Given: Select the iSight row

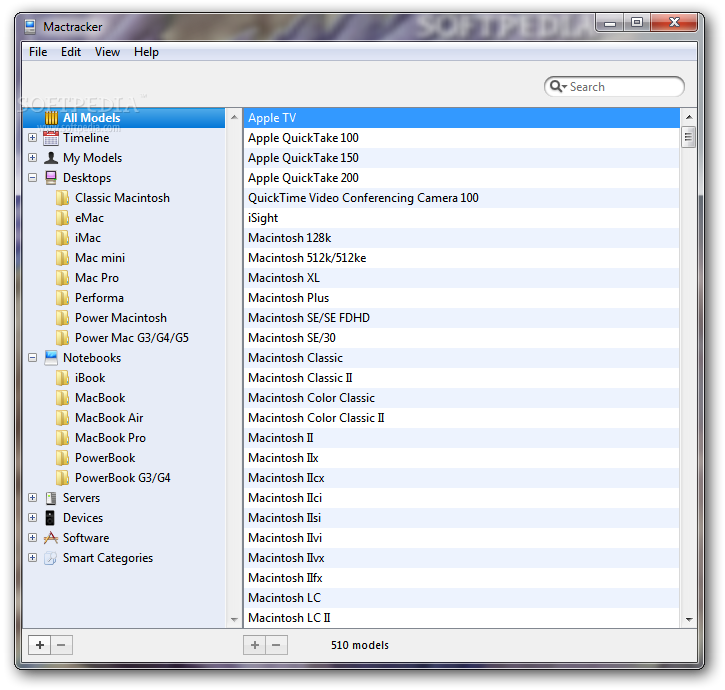Looking at the screenshot, I should coord(461,218).
